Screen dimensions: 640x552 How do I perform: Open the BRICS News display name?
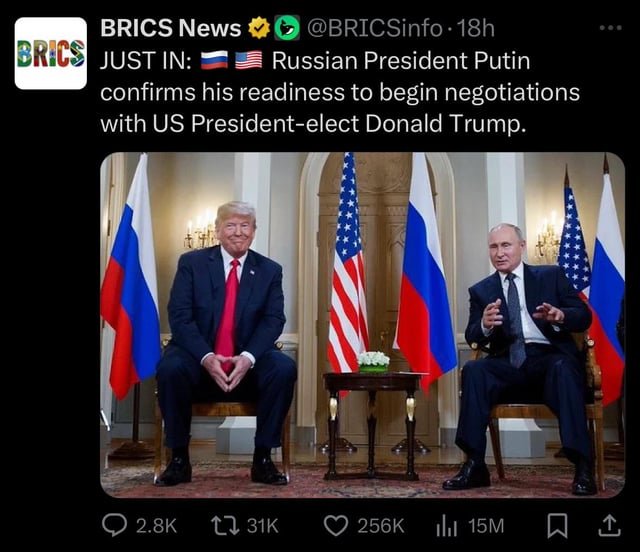point(171,28)
